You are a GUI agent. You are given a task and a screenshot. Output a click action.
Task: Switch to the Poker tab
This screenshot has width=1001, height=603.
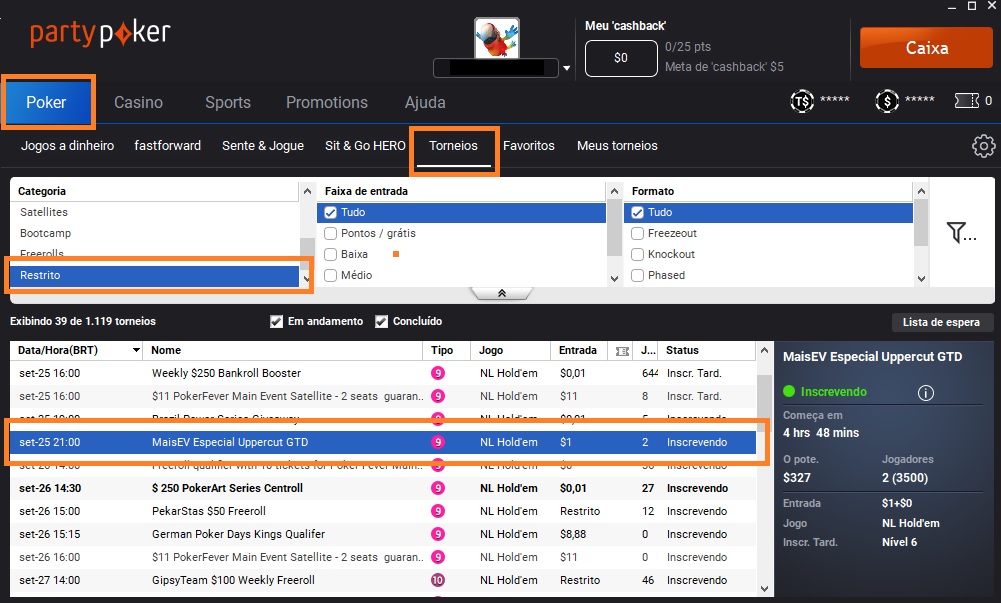pos(46,102)
